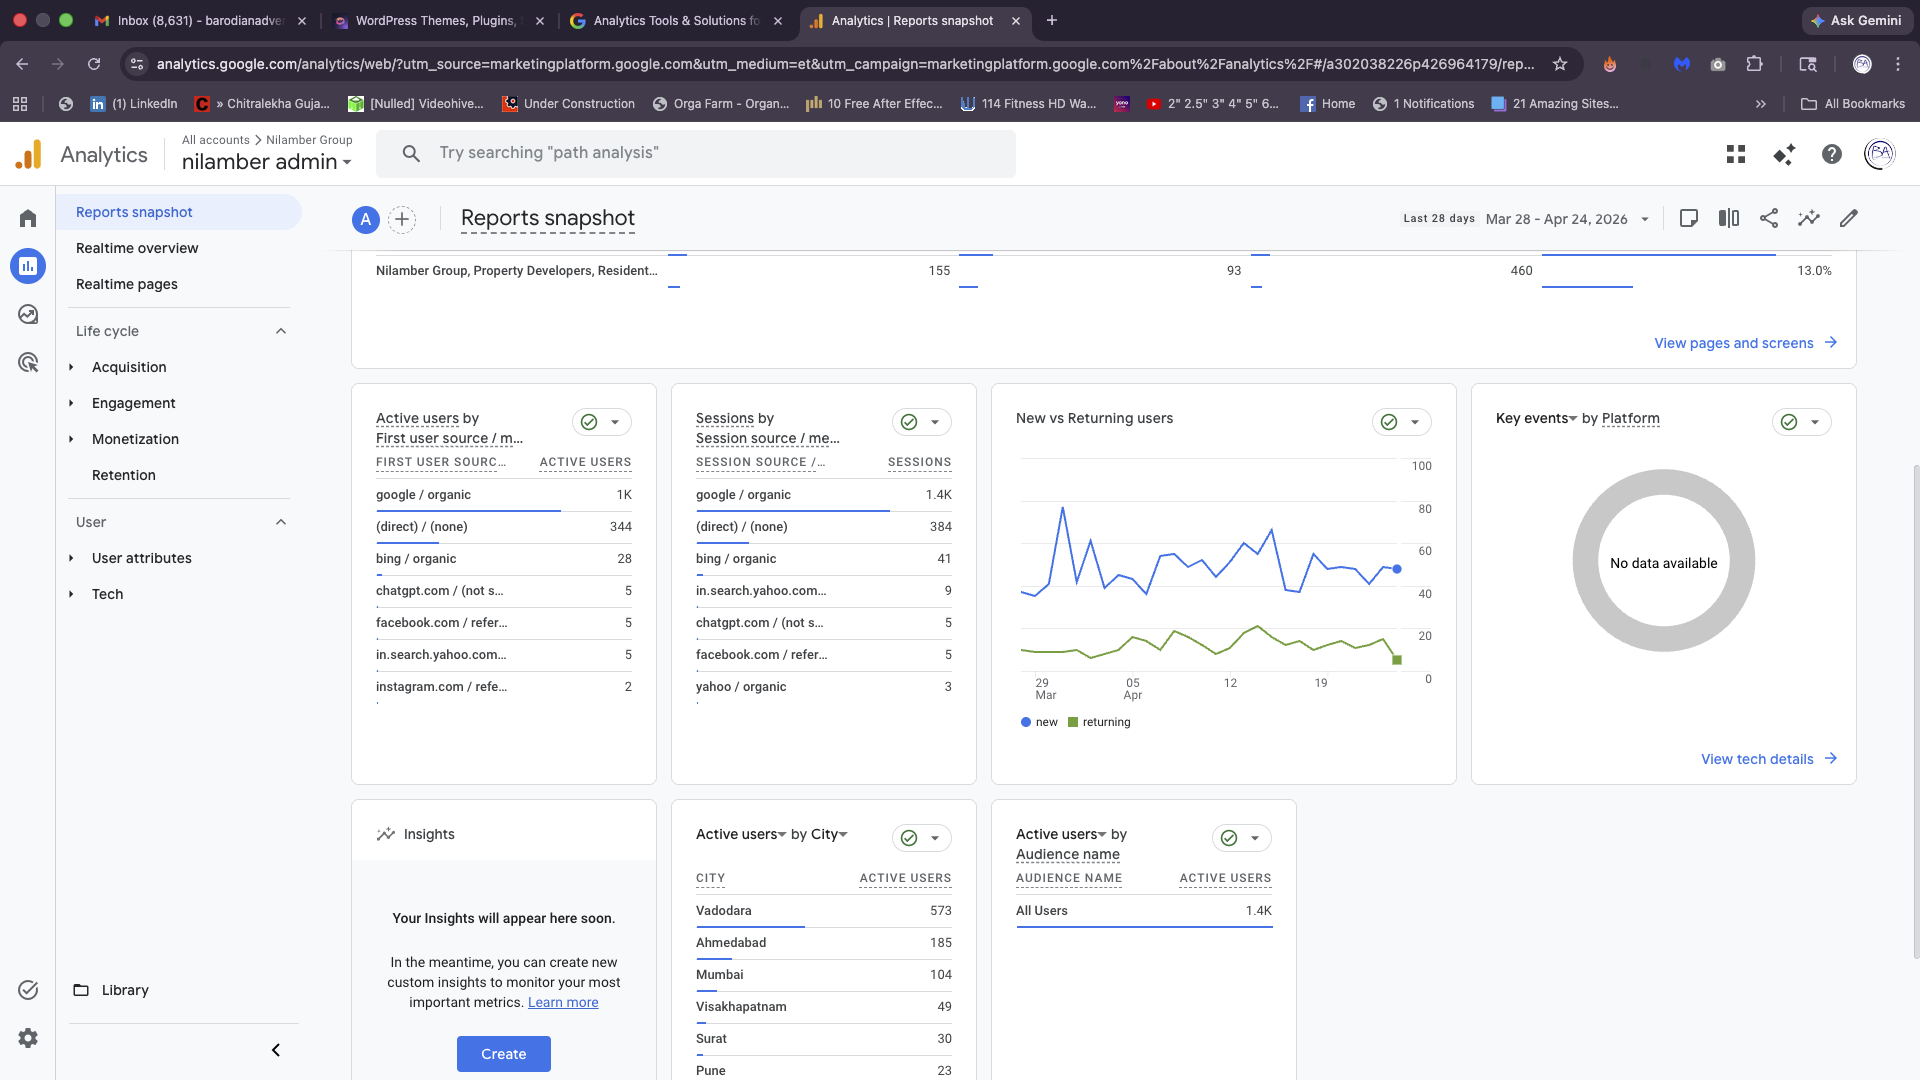Open Admin settings gear icon

pyautogui.click(x=28, y=1038)
